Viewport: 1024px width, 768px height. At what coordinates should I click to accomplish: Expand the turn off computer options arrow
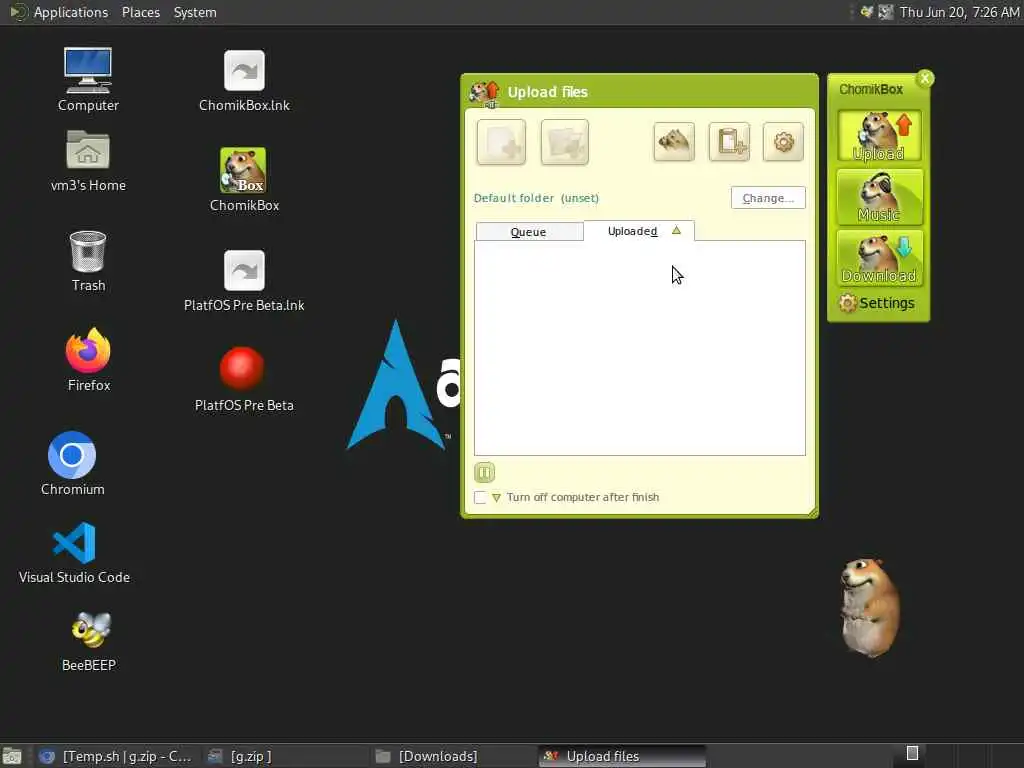[x=496, y=498]
